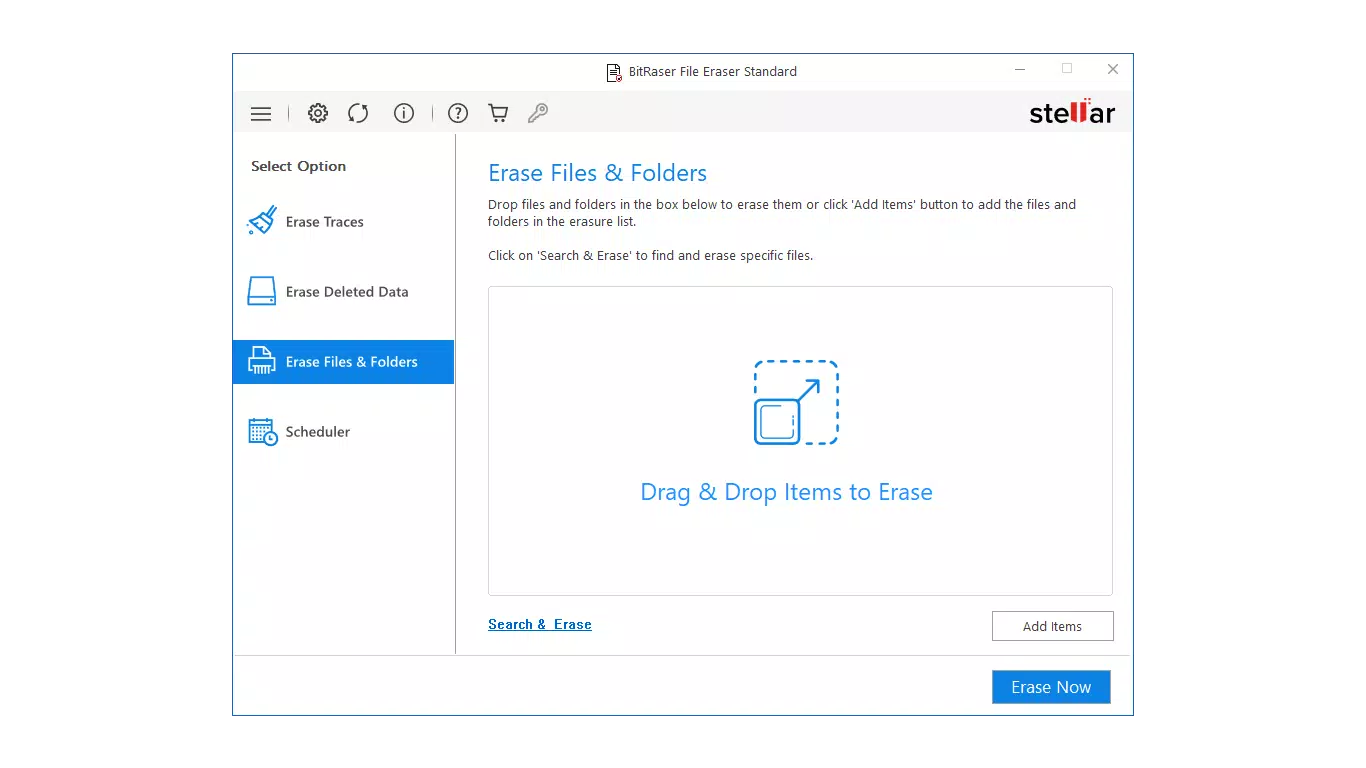Select Erase Traces option
1366x768 pixels.
(x=343, y=222)
